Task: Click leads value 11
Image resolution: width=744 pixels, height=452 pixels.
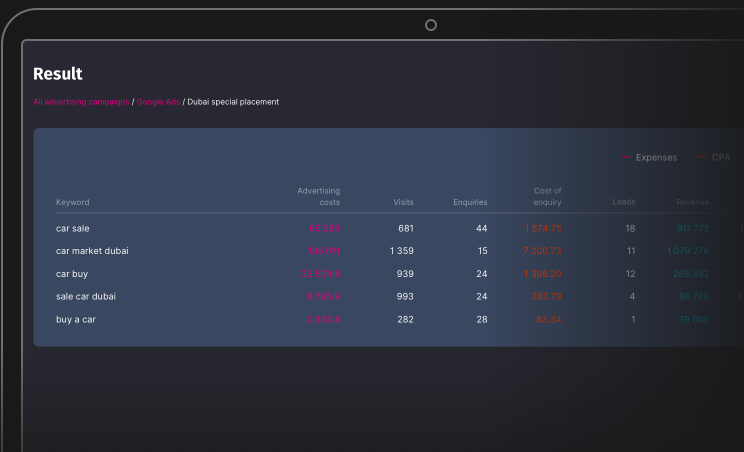Action: click(x=631, y=251)
